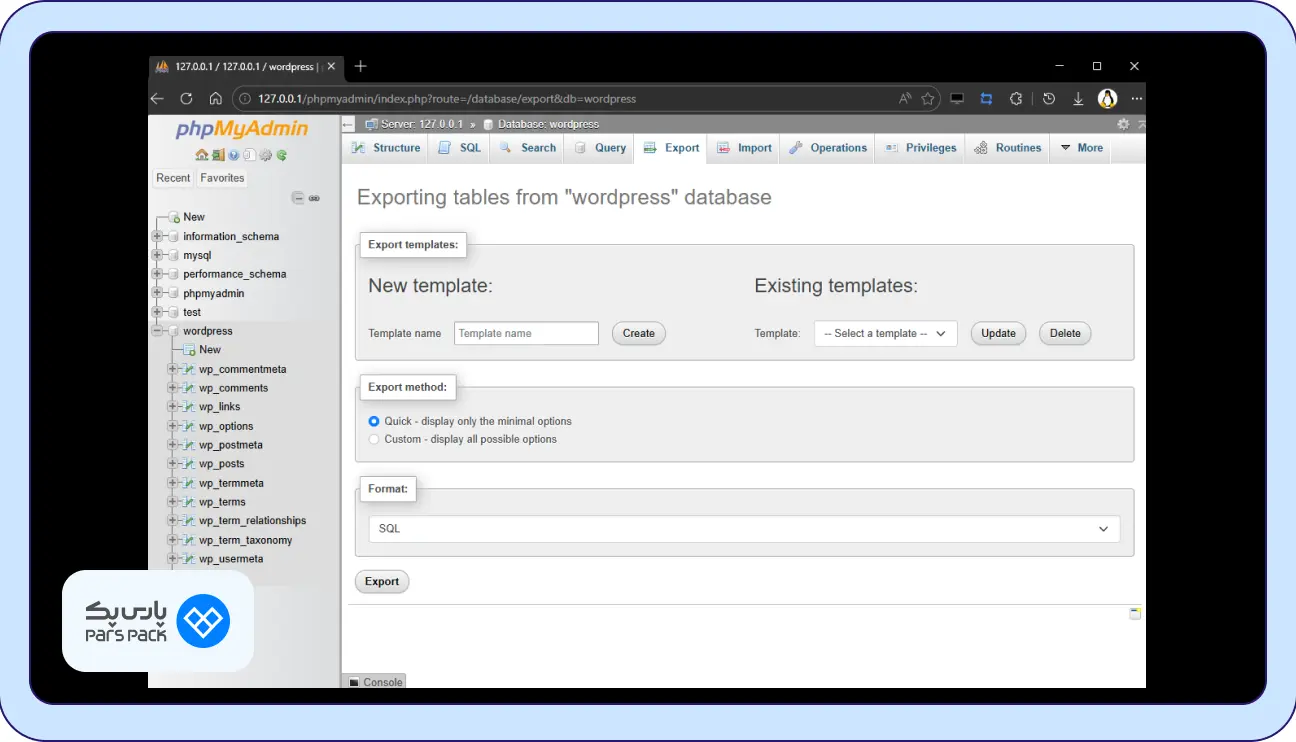This screenshot has height=742, width=1296.
Task: Expand the information_schema database
Action: 157,237
